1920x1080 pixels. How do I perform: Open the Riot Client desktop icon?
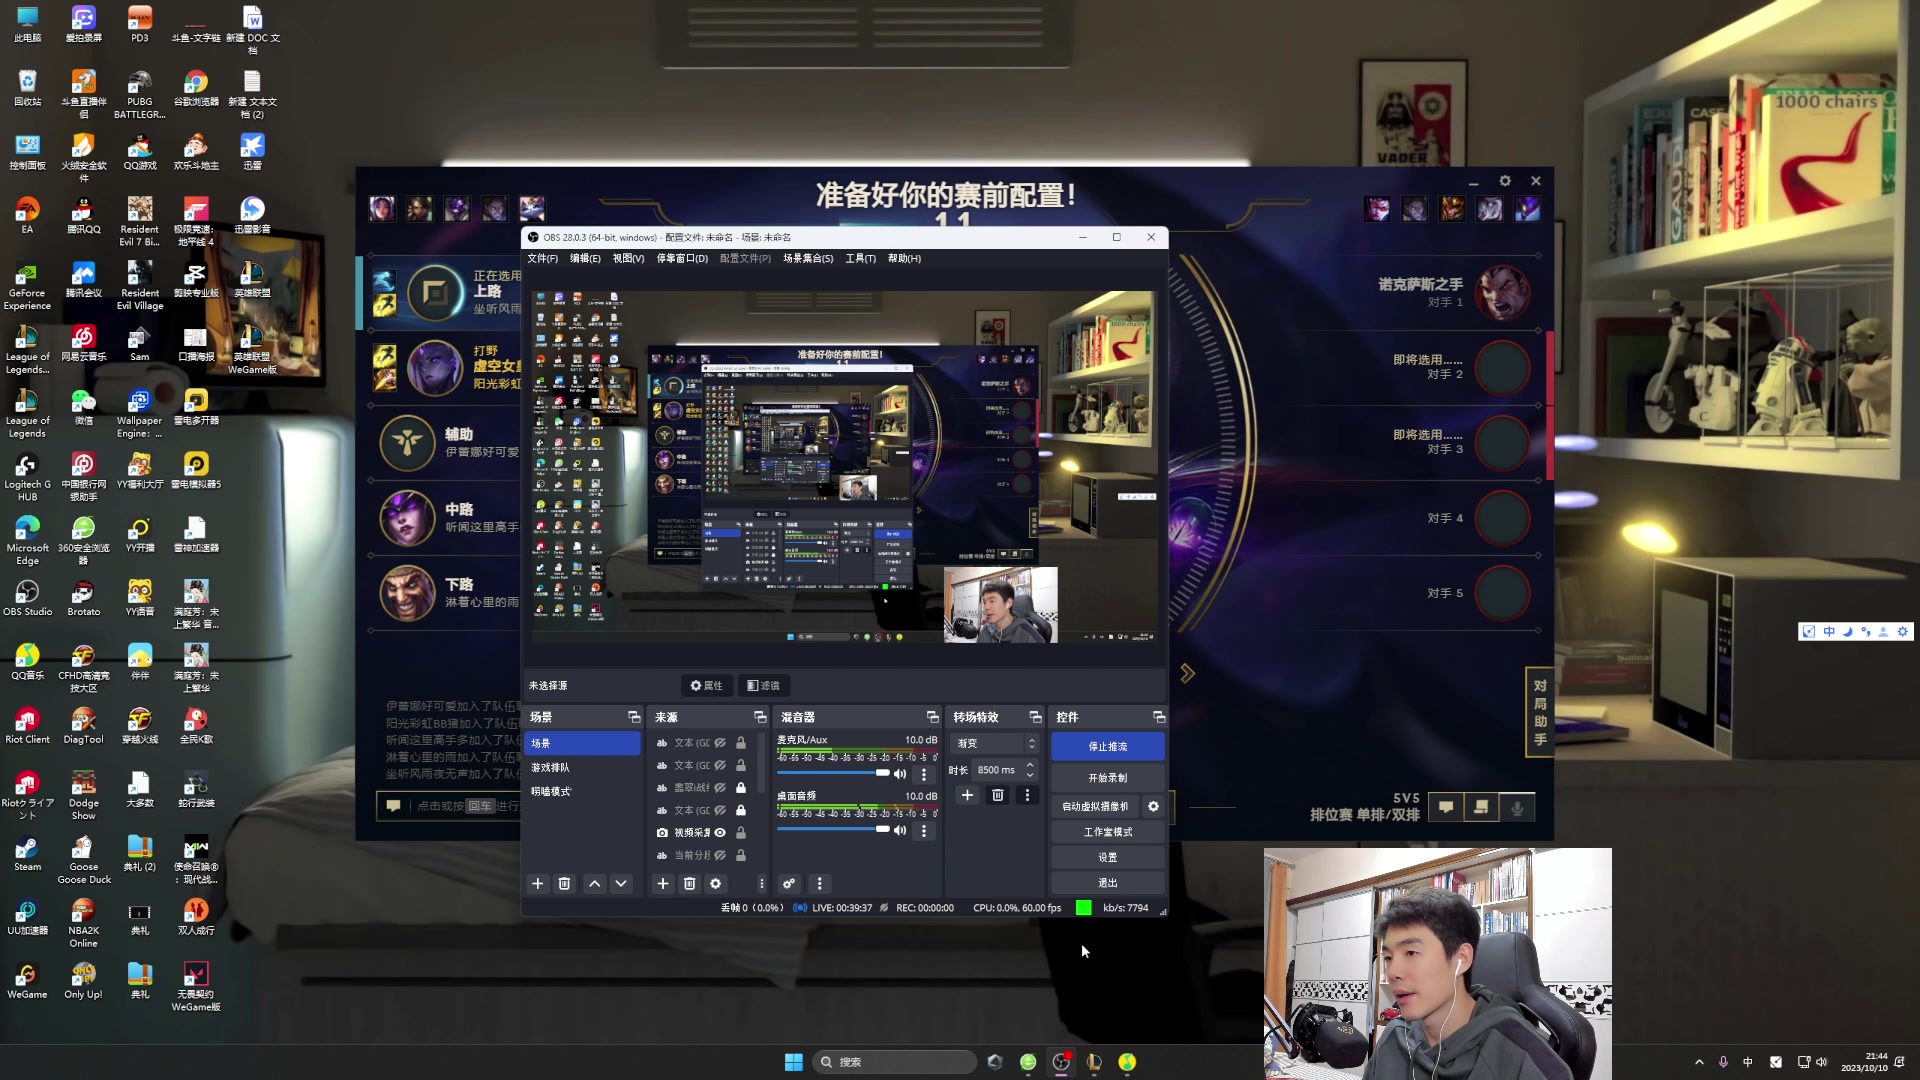(x=27, y=725)
